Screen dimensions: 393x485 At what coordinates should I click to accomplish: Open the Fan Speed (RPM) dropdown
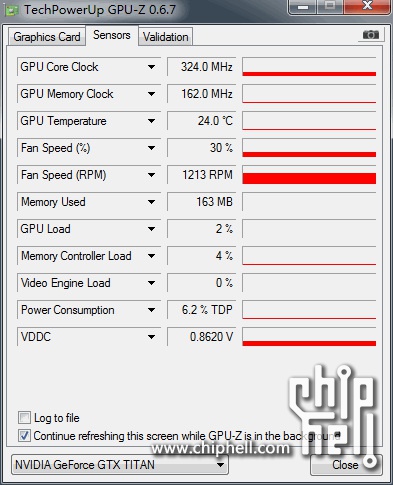151,175
